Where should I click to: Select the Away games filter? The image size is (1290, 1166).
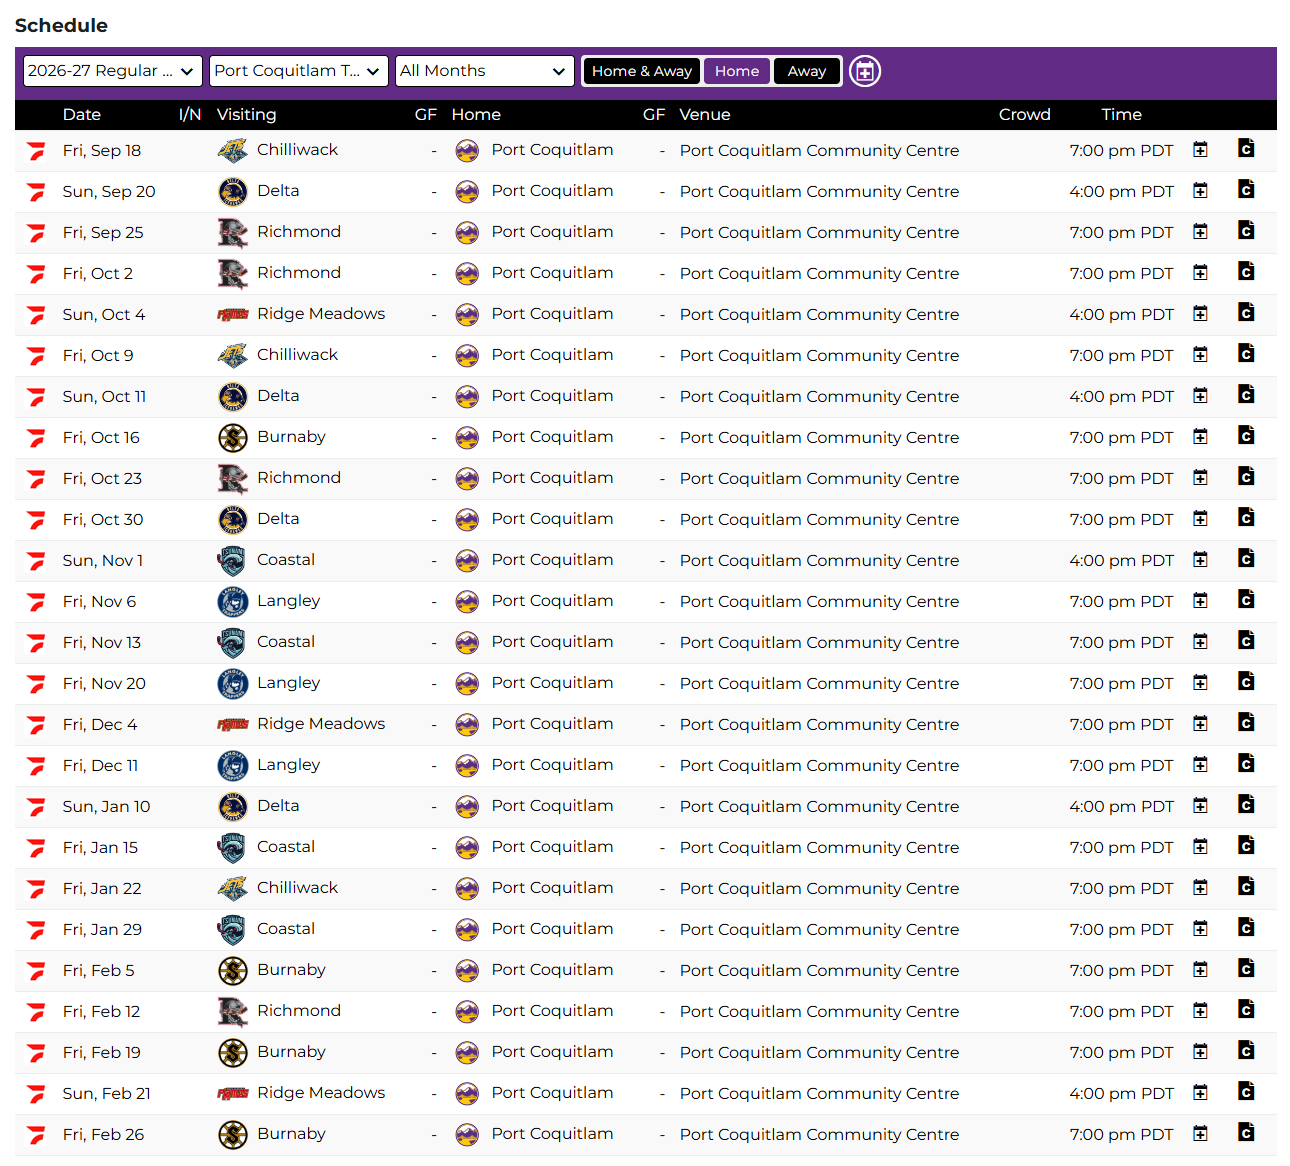click(807, 71)
